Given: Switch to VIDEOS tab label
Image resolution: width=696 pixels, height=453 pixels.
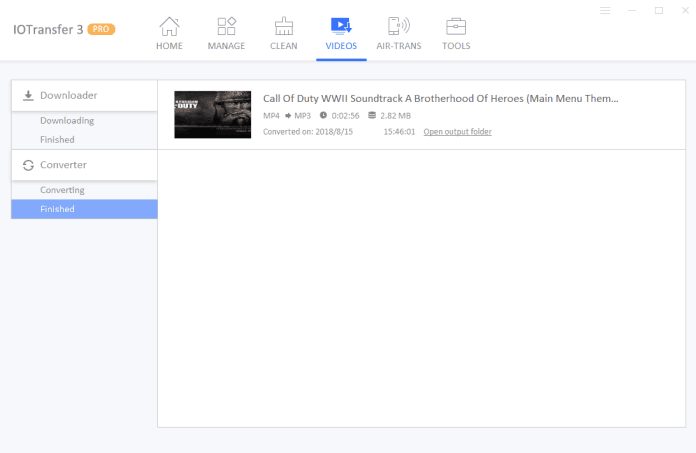Looking at the screenshot, I should click(341, 46).
